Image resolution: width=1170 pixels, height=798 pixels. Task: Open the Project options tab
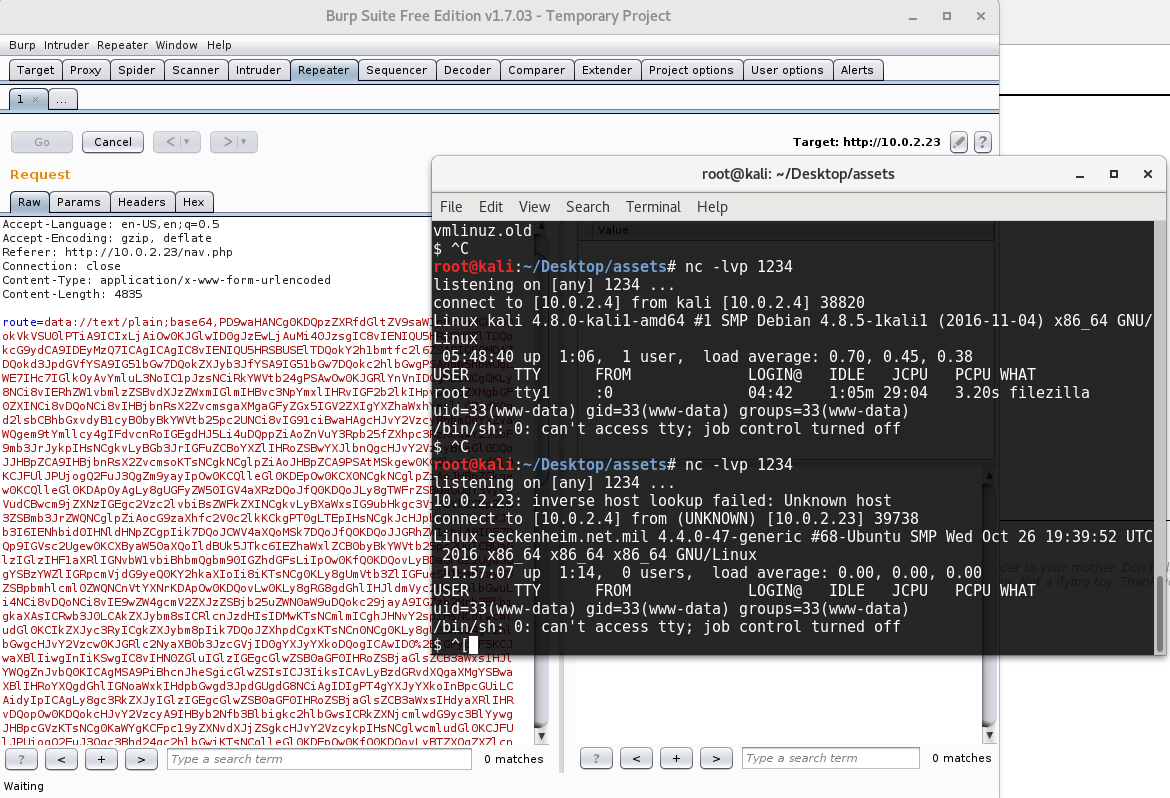(691, 70)
